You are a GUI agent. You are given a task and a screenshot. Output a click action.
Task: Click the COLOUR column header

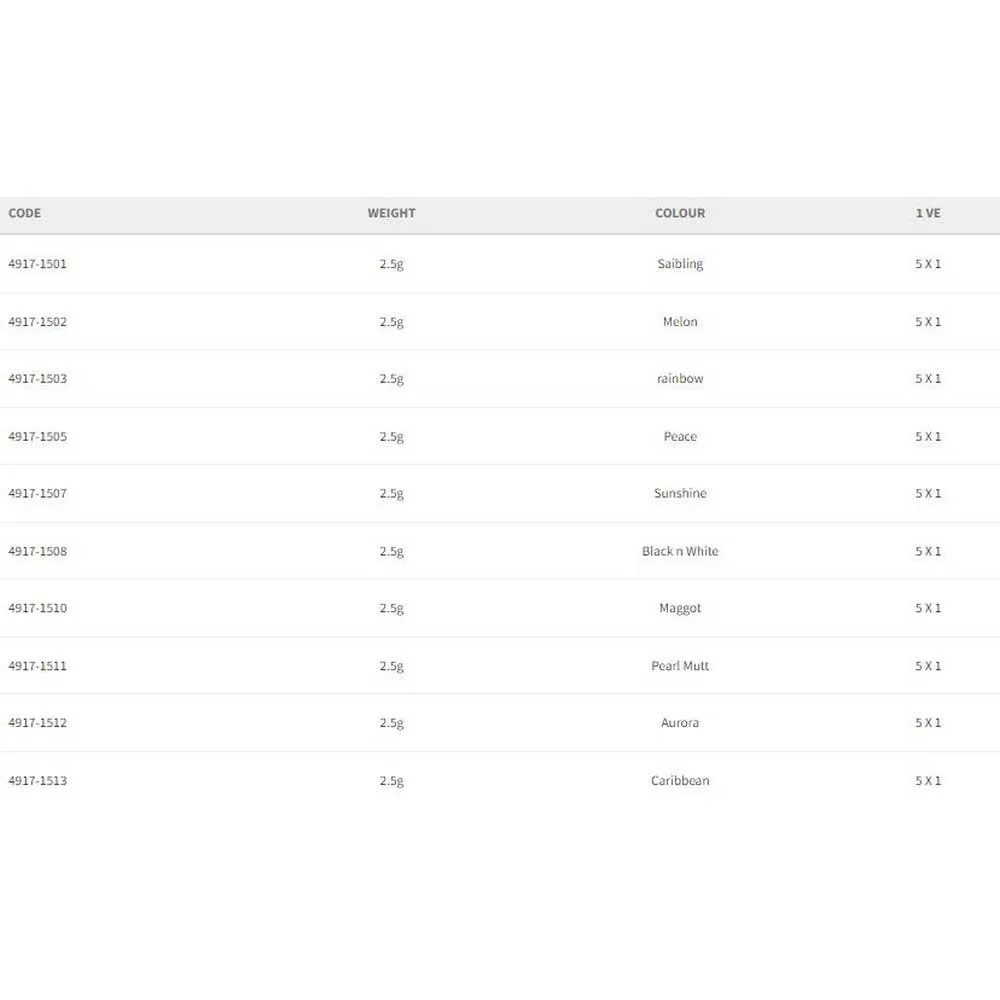click(x=680, y=213)
